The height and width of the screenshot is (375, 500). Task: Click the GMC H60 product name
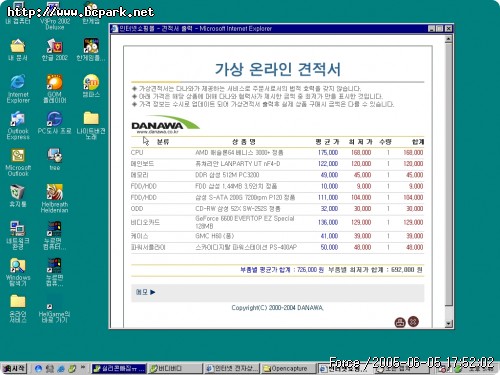(215, 236)
